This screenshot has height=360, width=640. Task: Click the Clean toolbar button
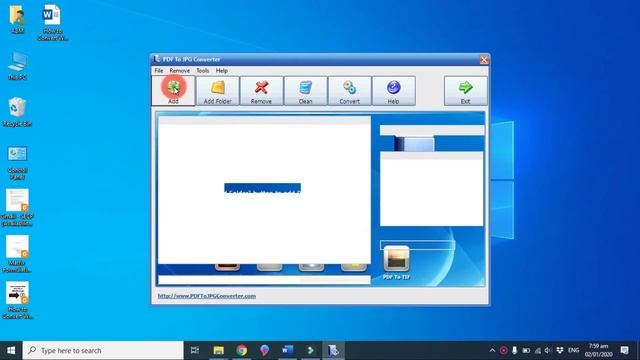(305, 91)
